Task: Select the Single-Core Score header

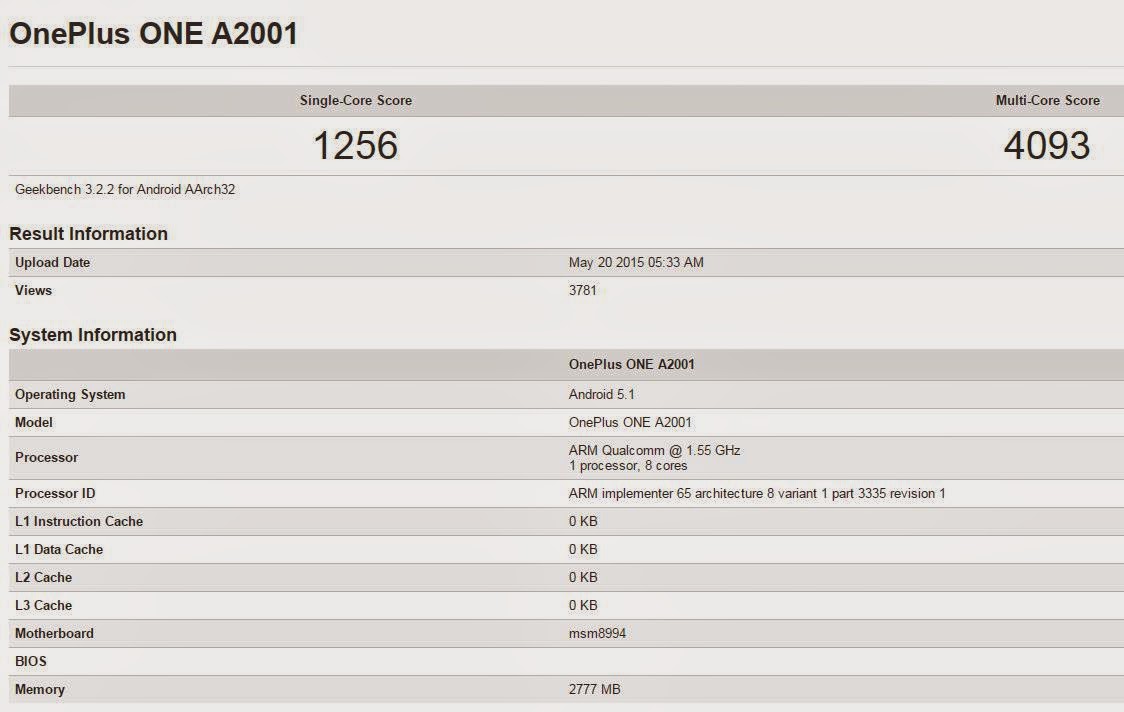Action: coord(356,100)
